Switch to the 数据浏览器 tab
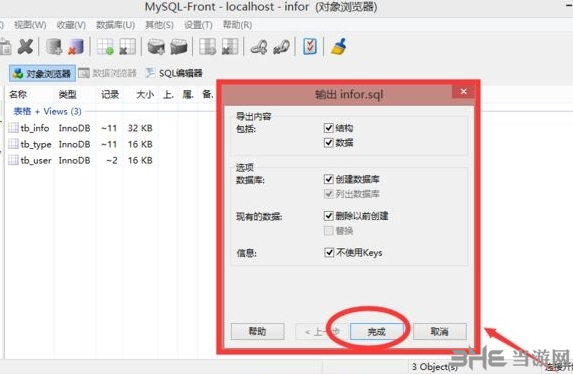The width and height of the screenshot is (573, 374). 108,73
